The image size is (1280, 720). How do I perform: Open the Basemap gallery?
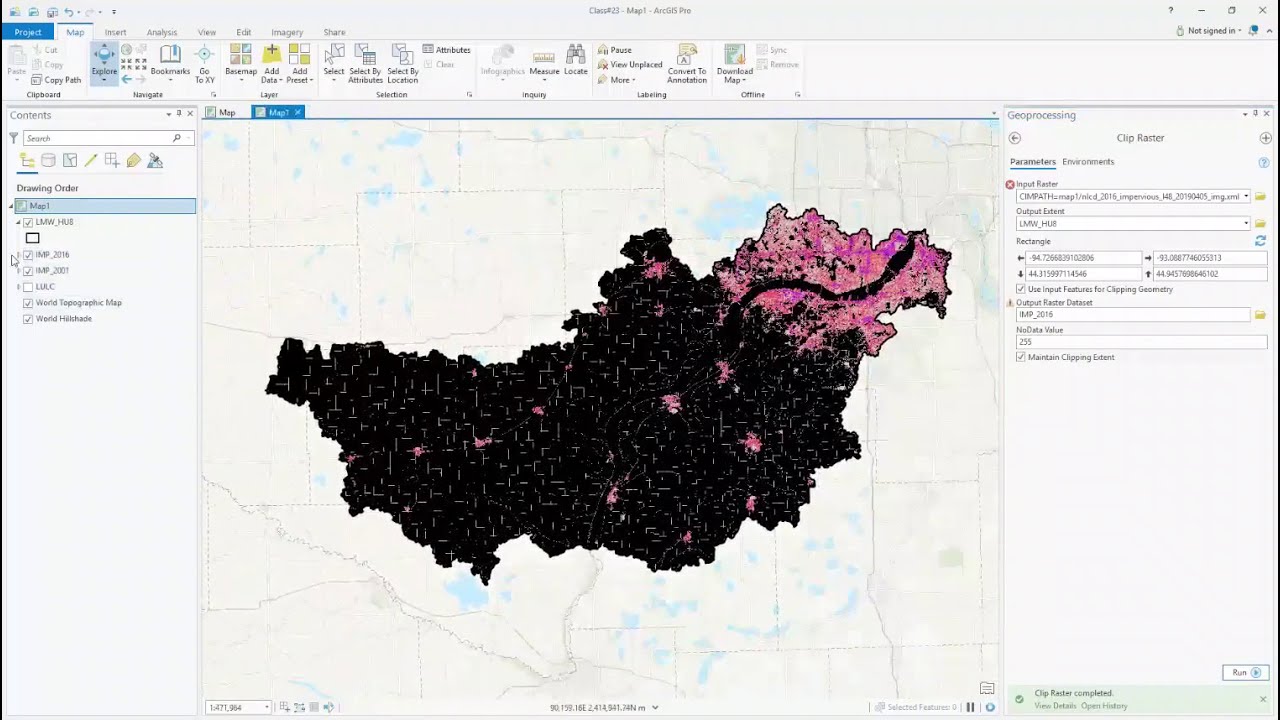pos(241,62)
